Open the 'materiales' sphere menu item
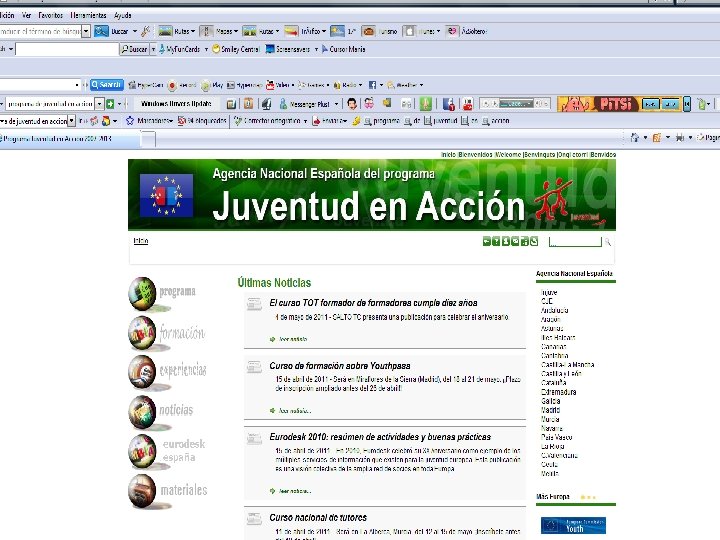The height and width of the screenshot is (540, 720). pyautogui.click(x=168, y=491)
